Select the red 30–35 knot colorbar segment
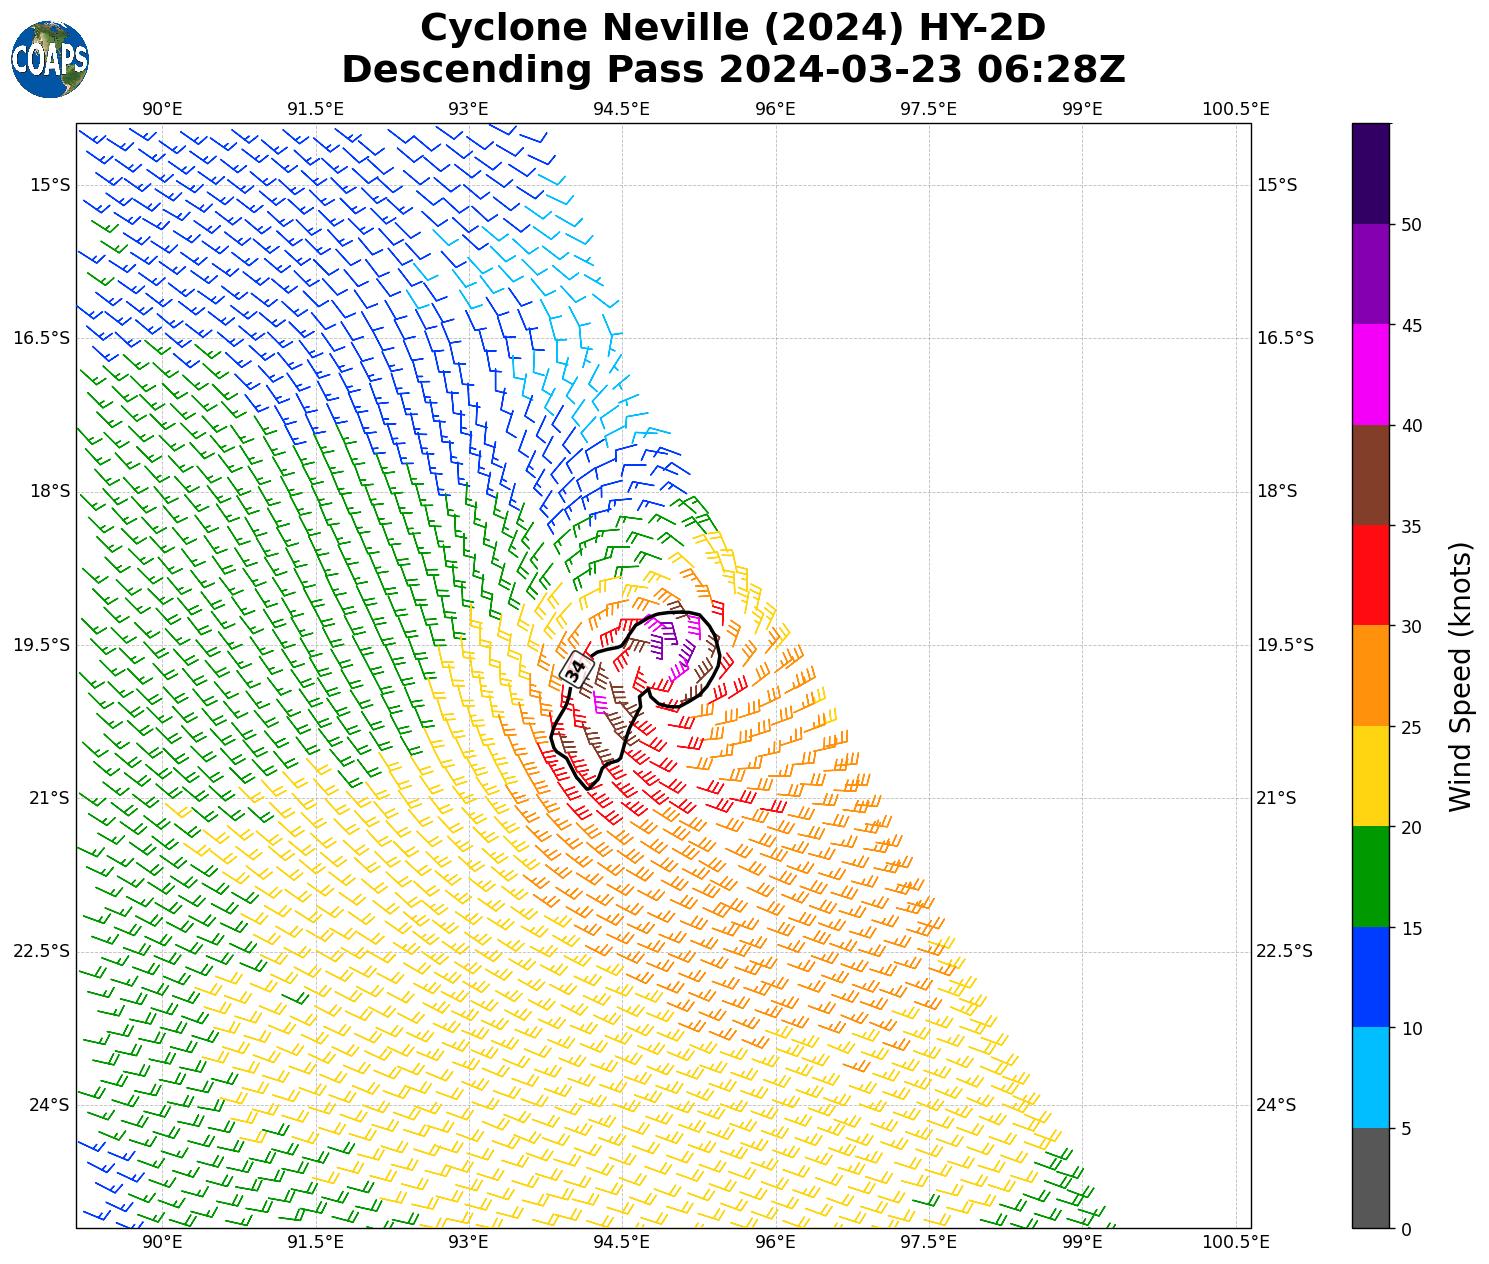 1370,575
